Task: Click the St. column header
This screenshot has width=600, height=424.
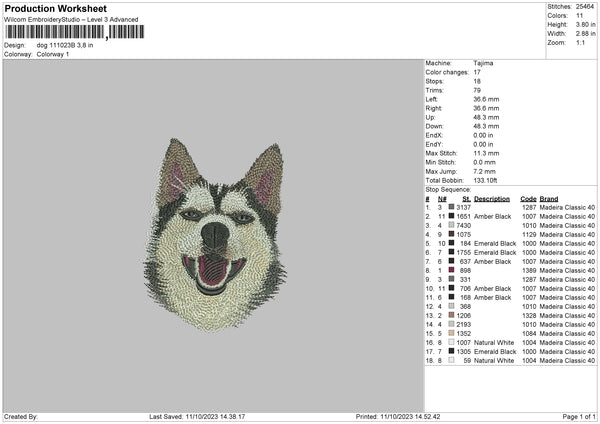Action: coord(466,198)
